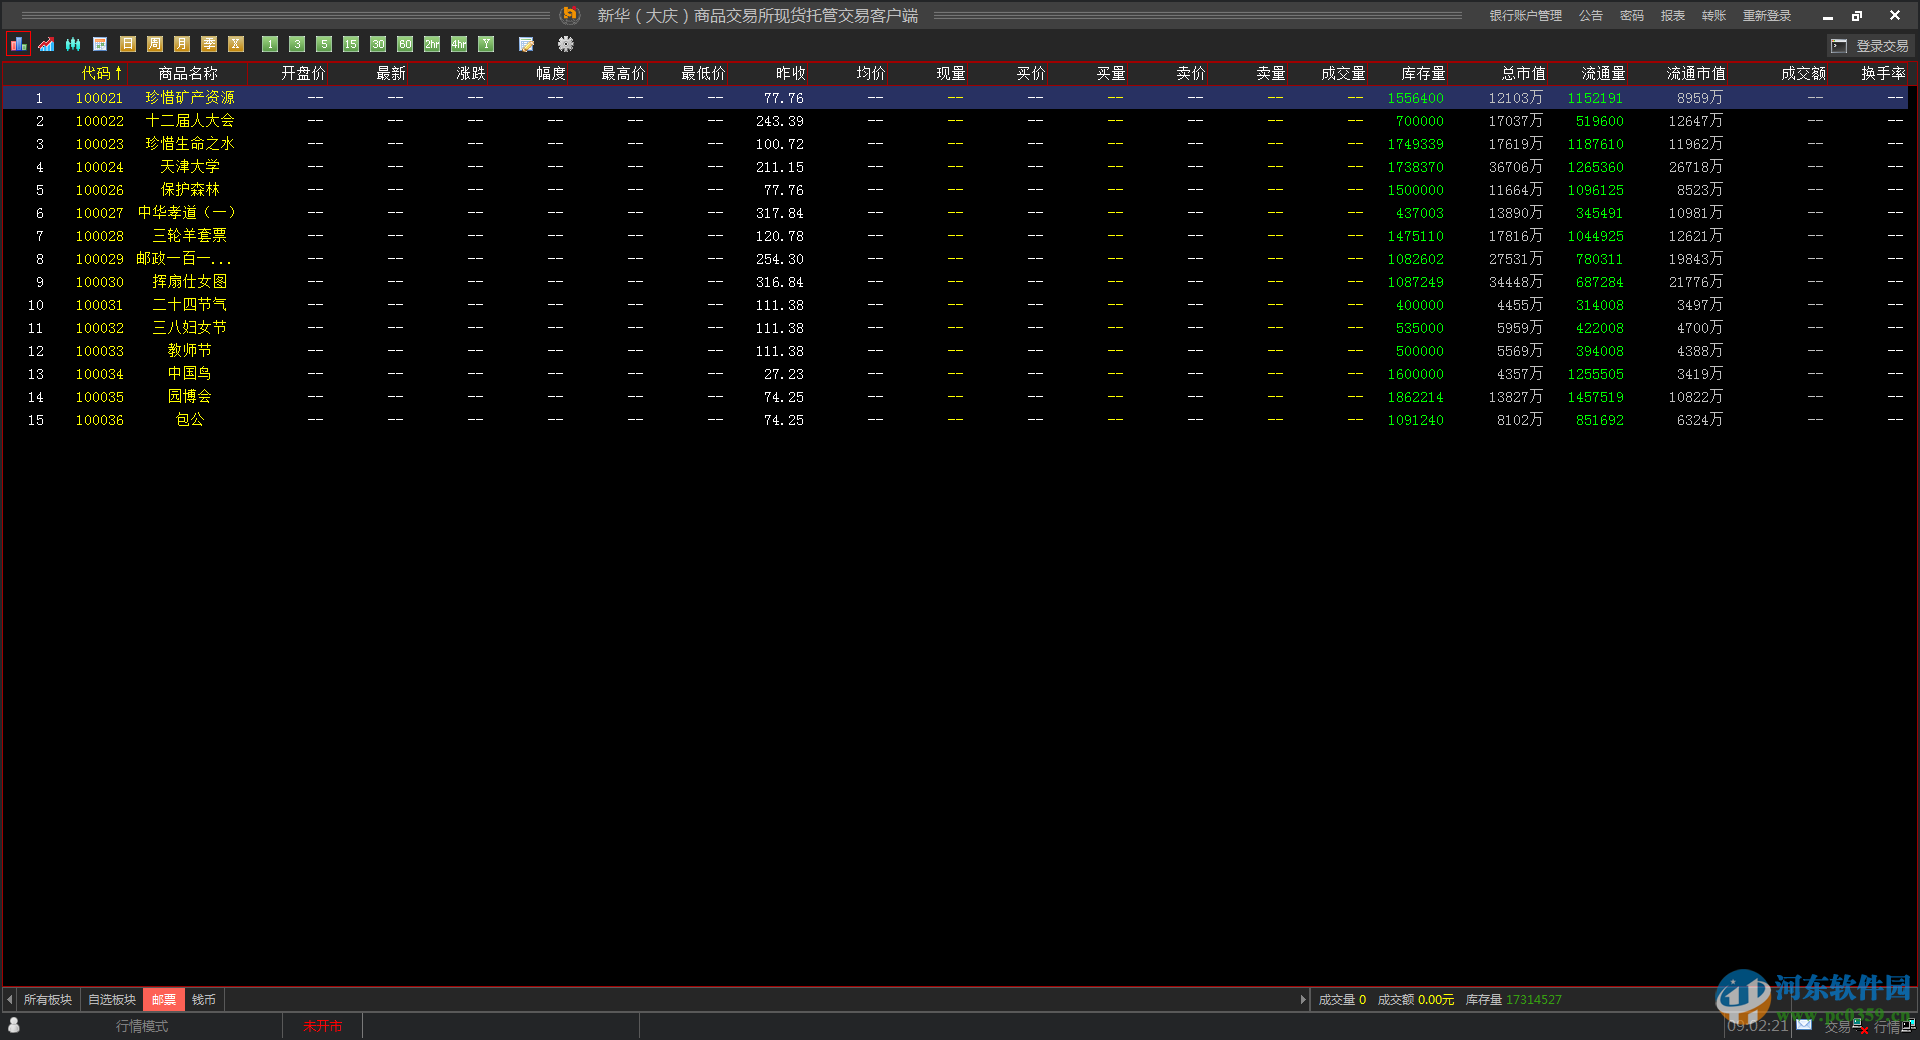Viewport: 1920px width, 1040px height.
Task: Switch to the 钱币 coins tab
Action: tap(204, 1000)
